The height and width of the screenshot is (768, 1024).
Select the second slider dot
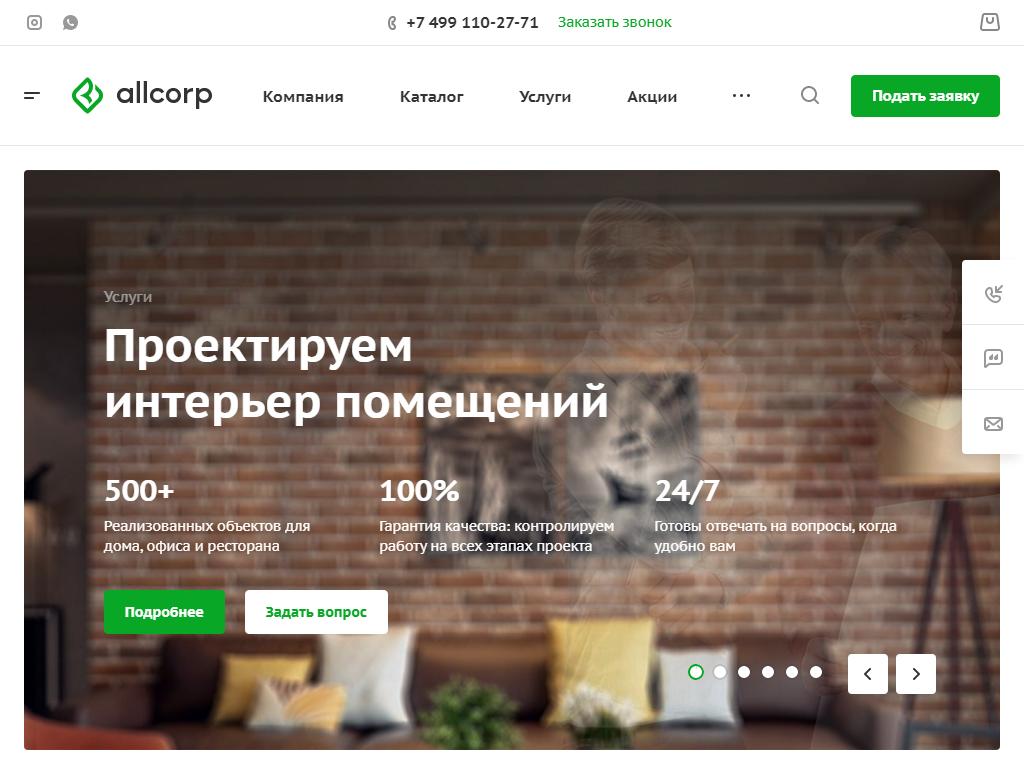[x=720, y=672]
